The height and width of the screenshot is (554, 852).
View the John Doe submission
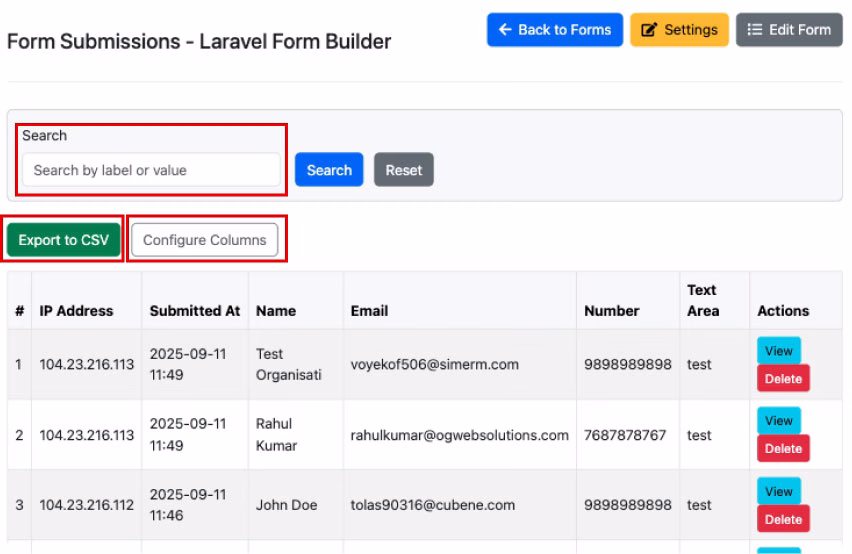click(779, 492)
